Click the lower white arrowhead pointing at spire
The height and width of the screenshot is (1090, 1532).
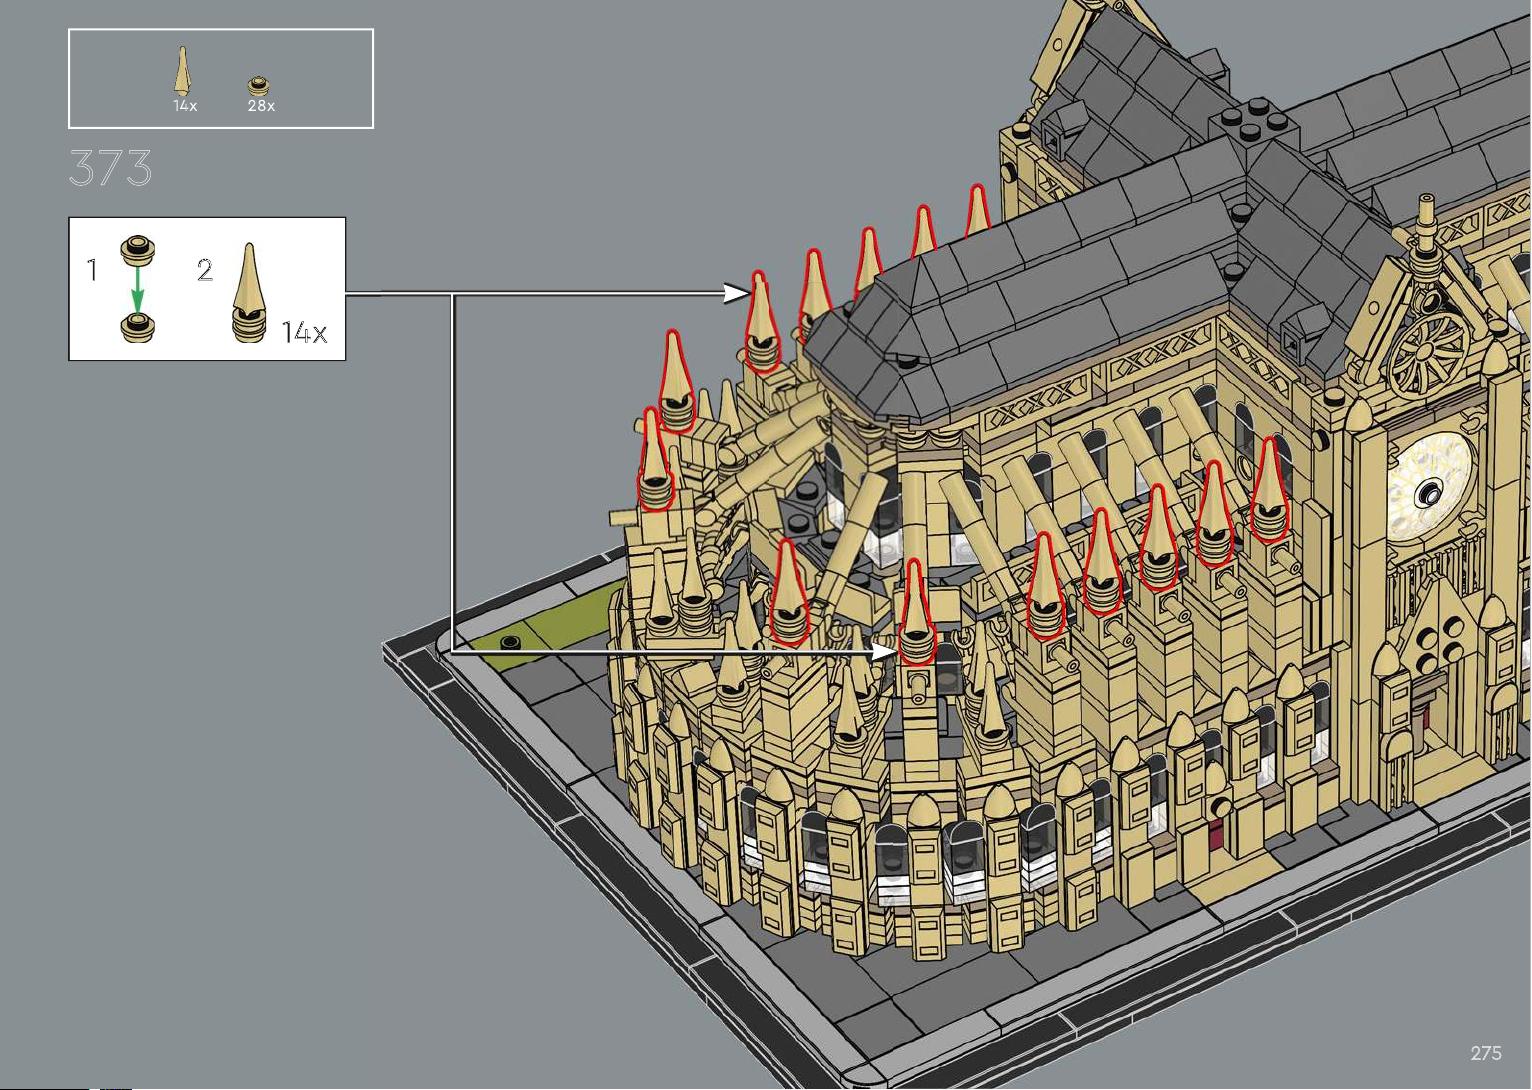coord(884,651)
